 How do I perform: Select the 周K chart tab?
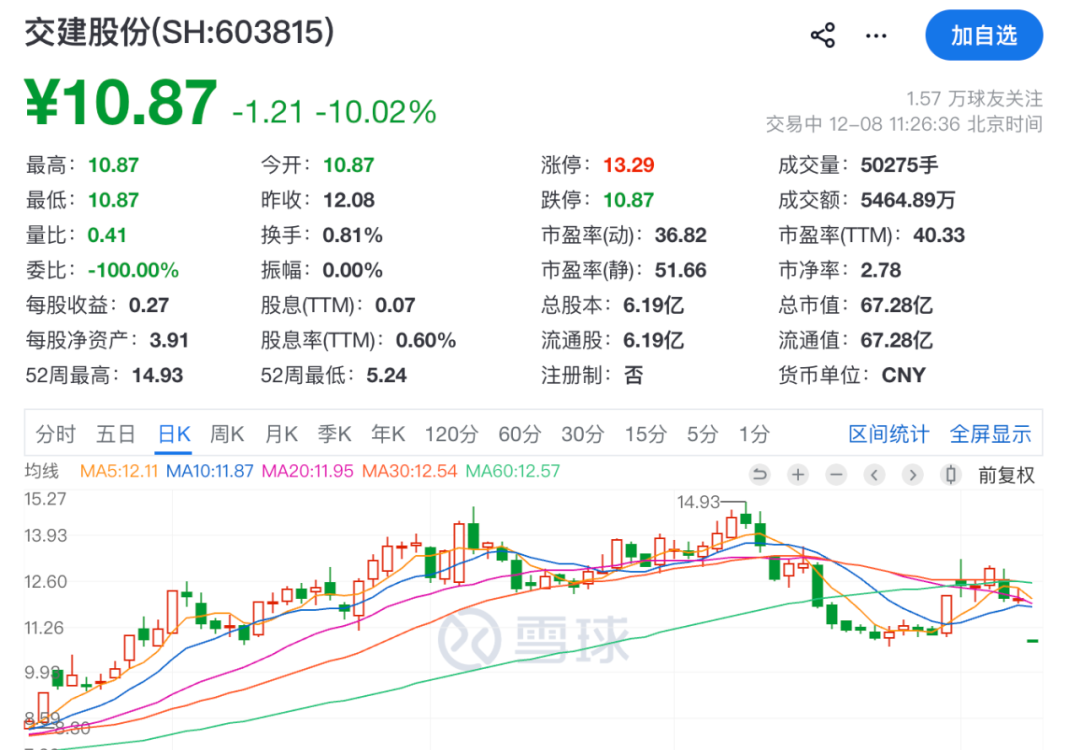tap(227, 434)
